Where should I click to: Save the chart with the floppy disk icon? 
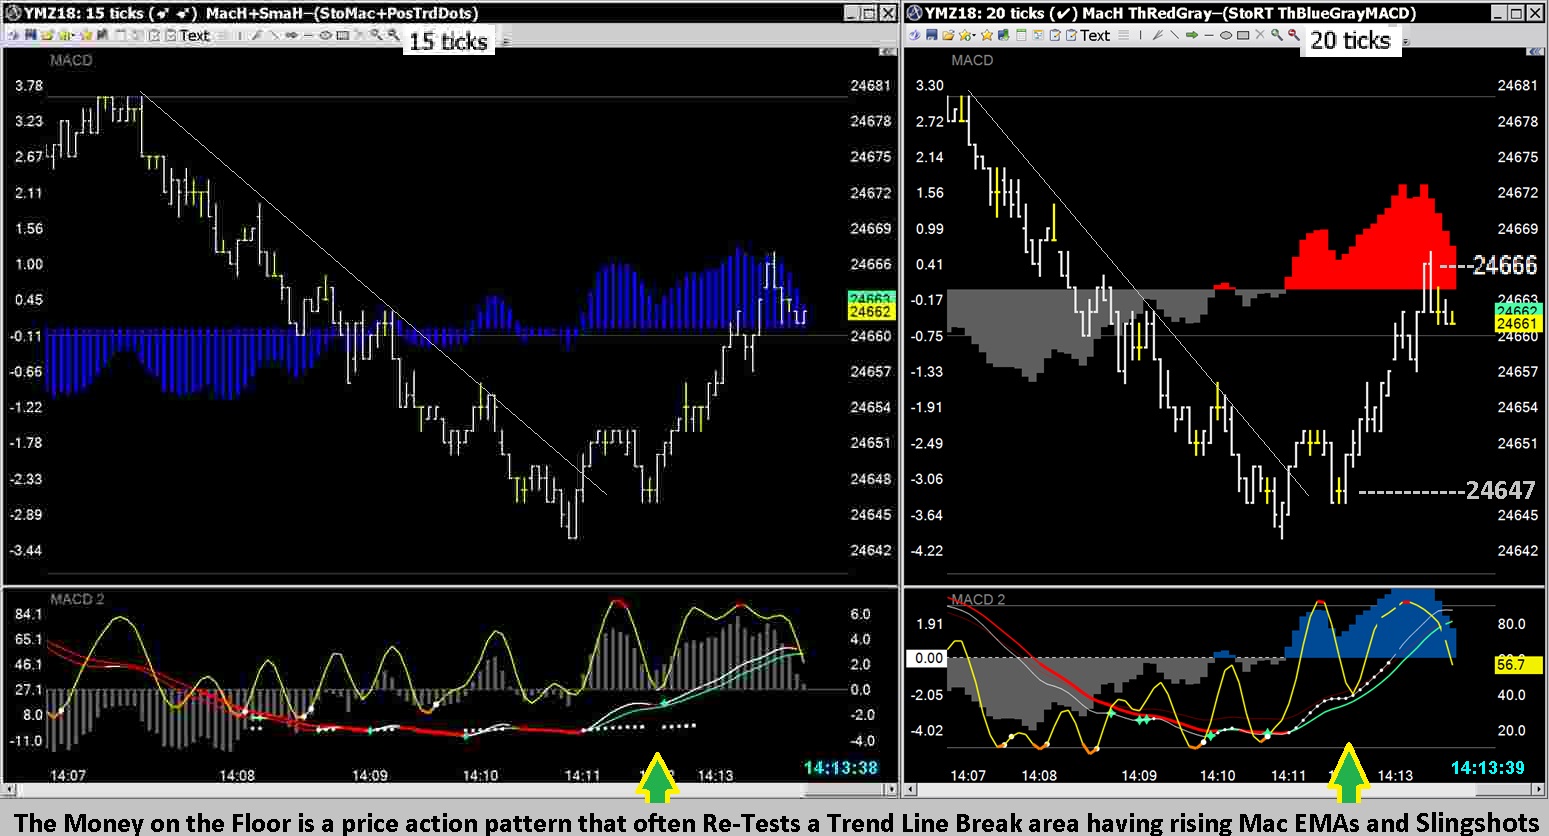point(929,38)
